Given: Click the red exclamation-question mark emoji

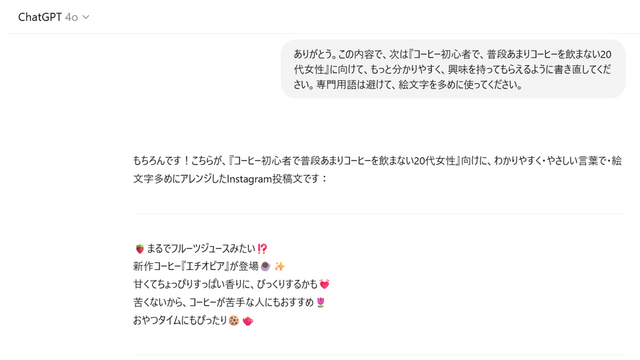Looking at the screenshot, I should tap(262, 249).
